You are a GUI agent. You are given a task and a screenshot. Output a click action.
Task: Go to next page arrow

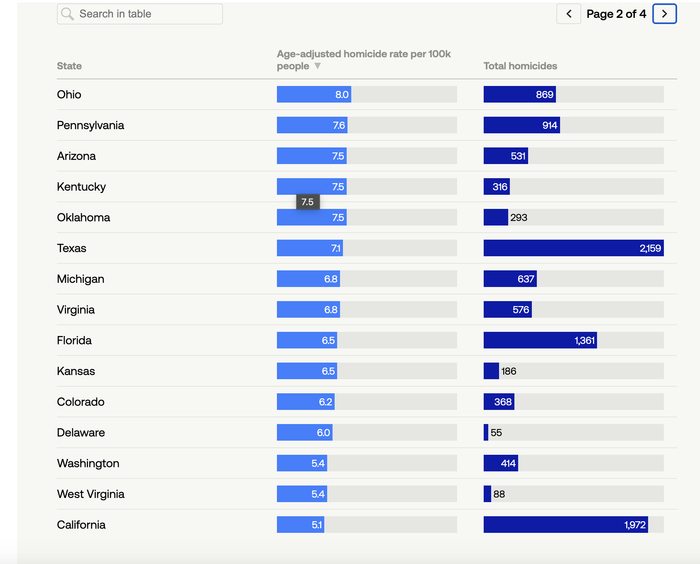click(664, 14)
